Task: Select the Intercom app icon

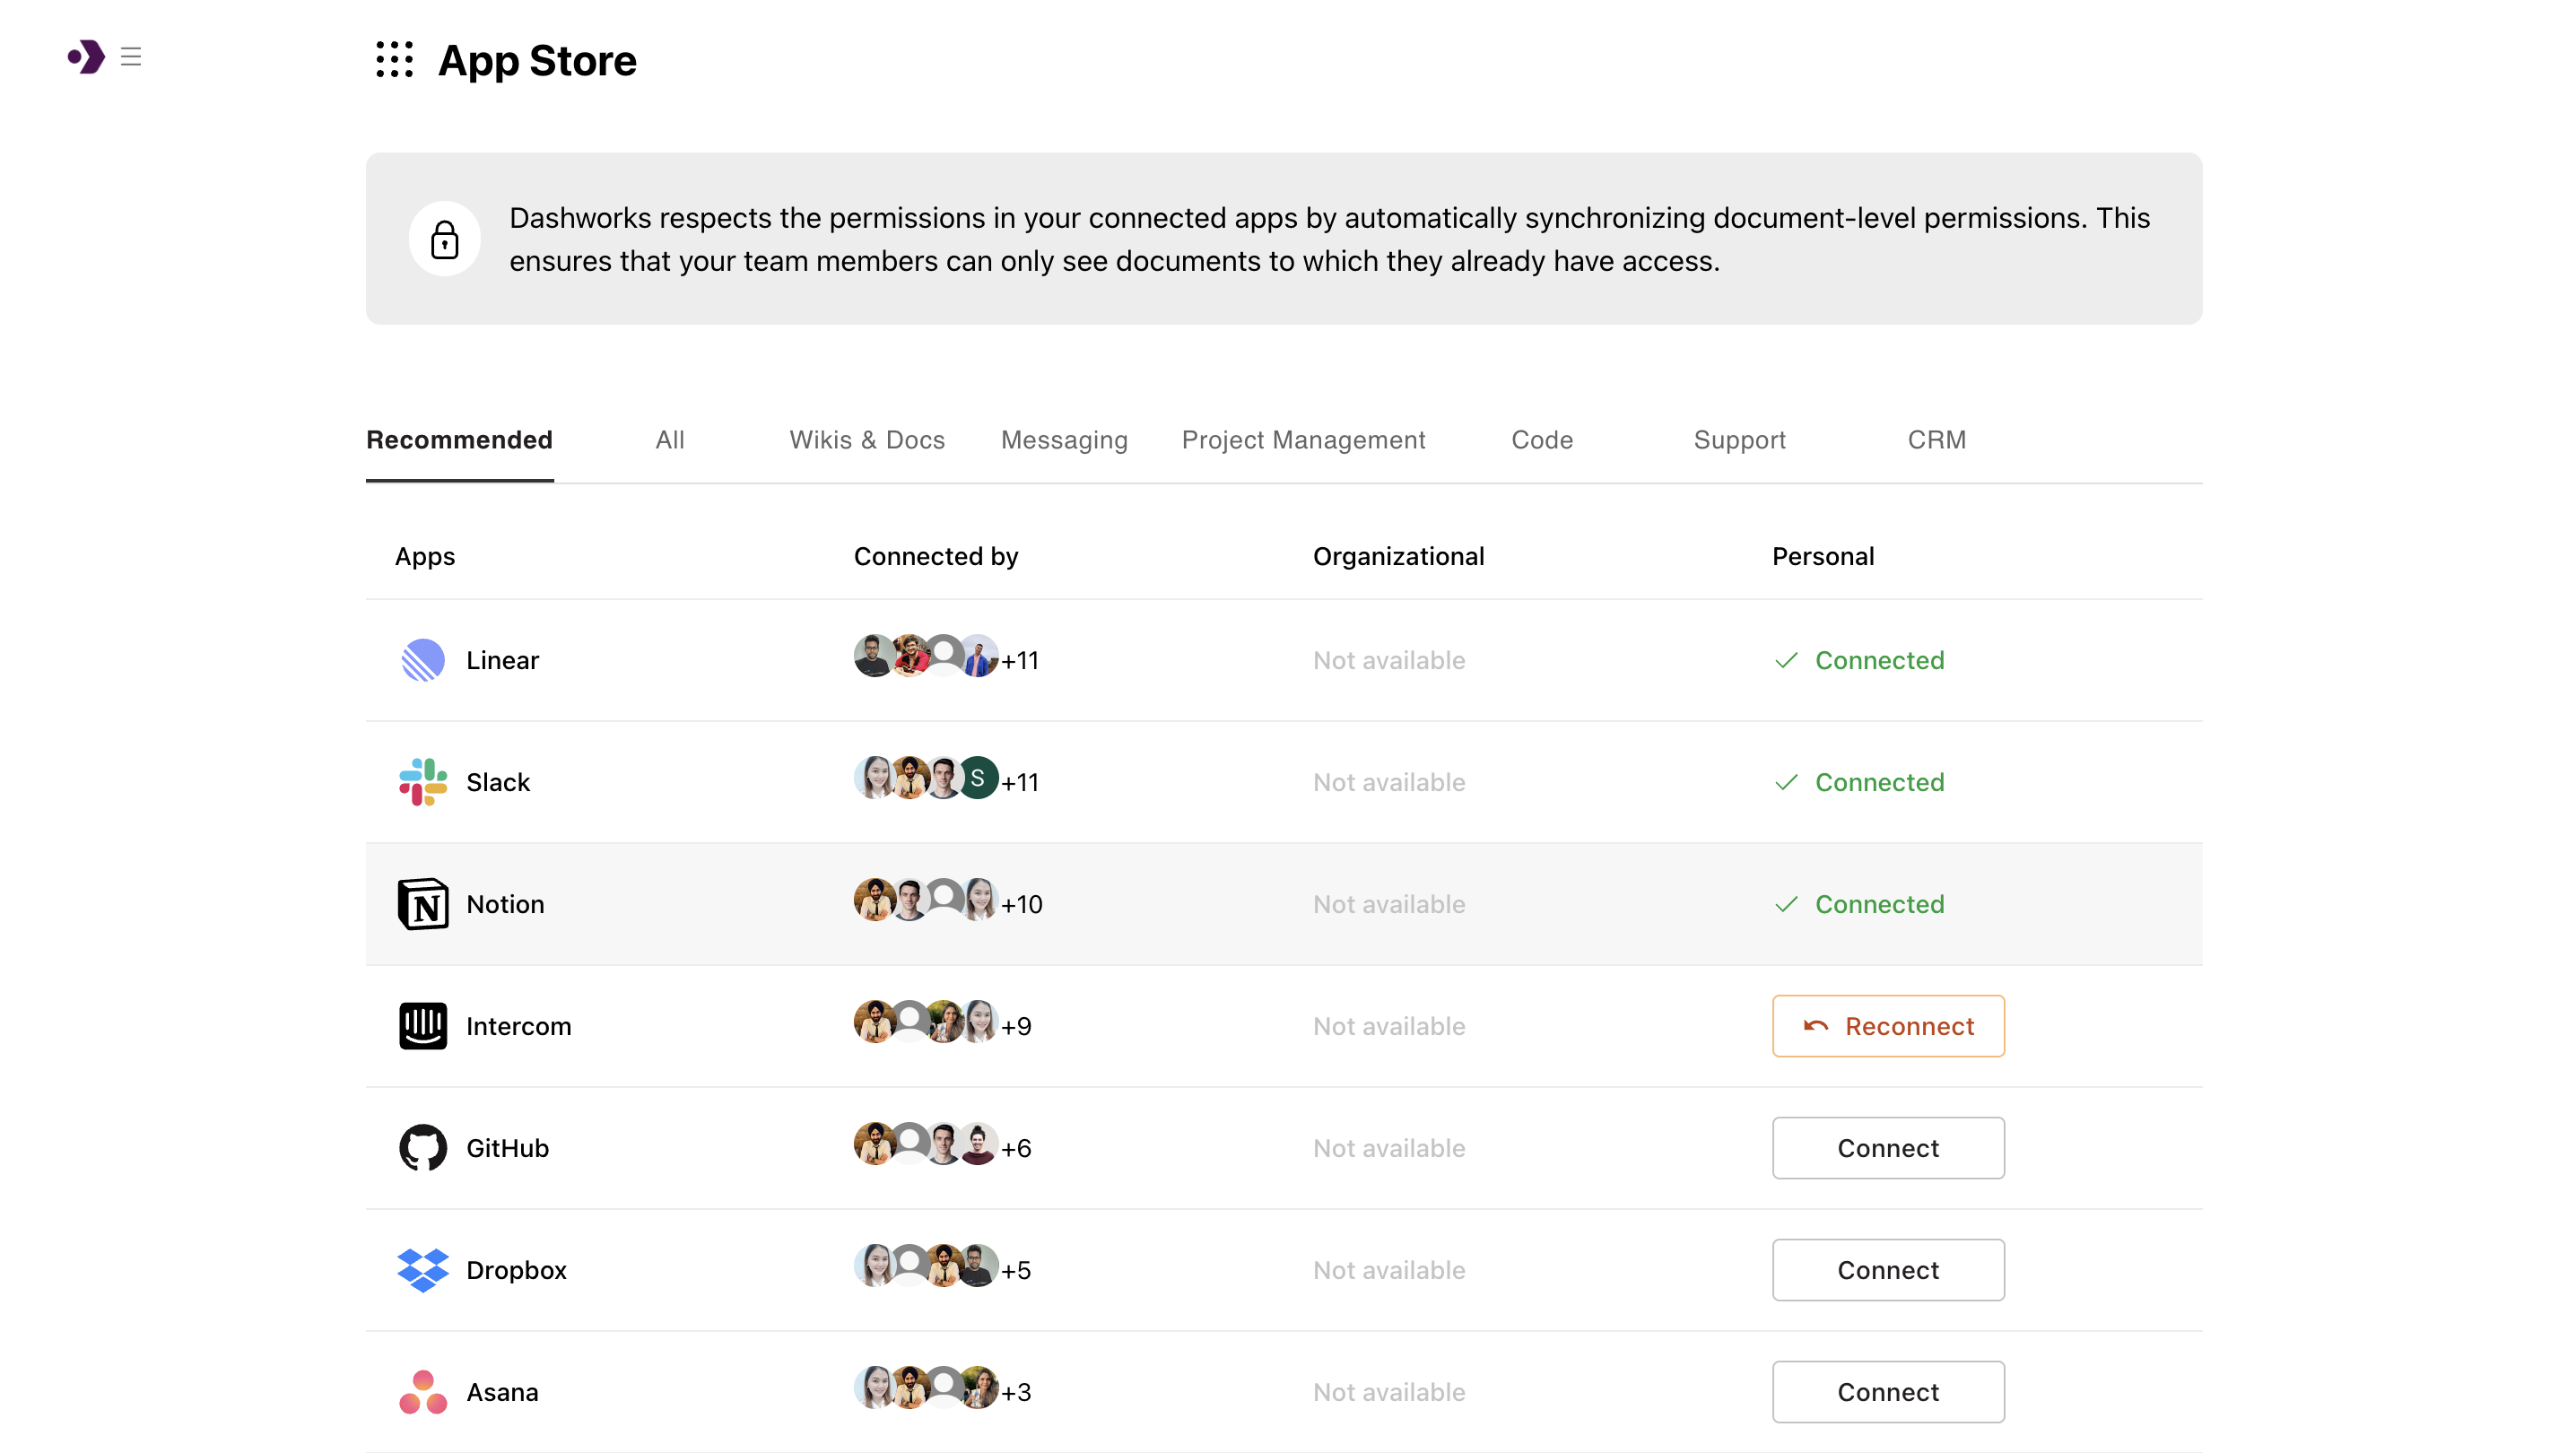Action: click(422, 1026)
